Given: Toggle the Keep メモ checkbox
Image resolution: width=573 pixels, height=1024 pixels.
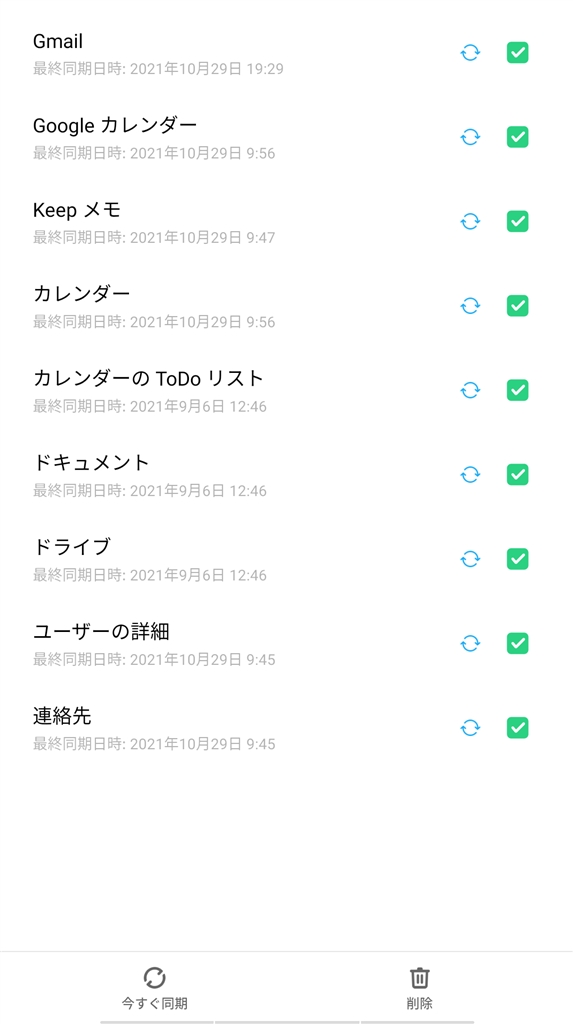Looking at the screenshot, I should [x=517, y=221].
